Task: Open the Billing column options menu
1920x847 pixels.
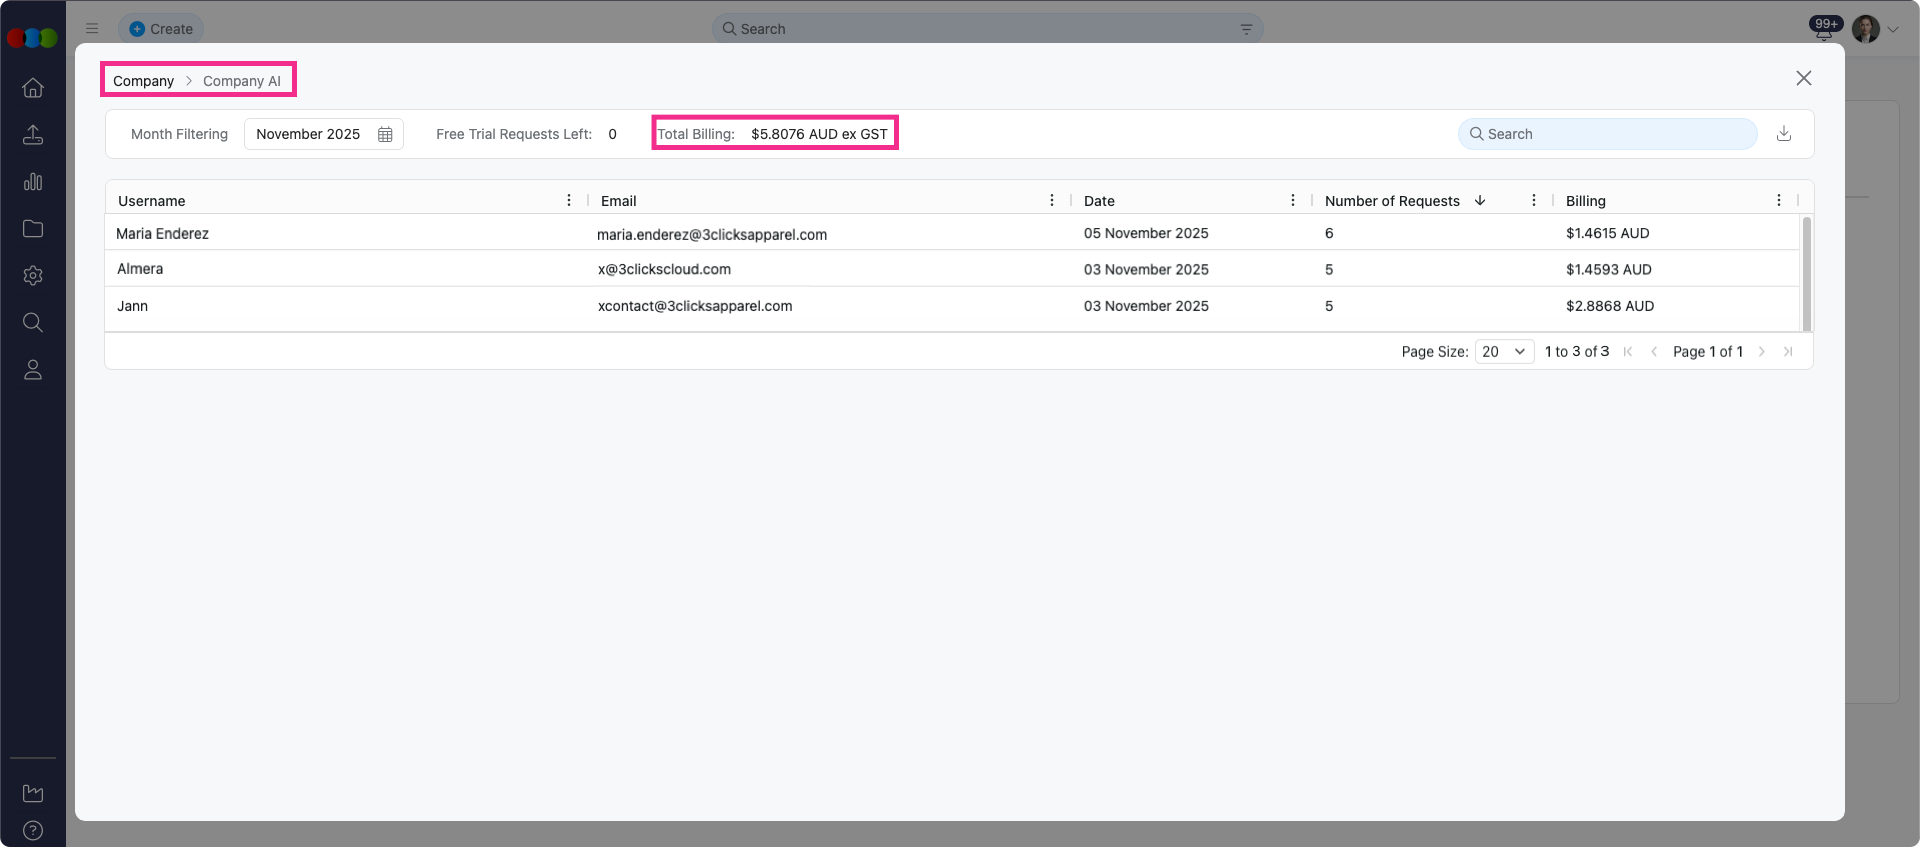Action: (x=1778, y=201)
